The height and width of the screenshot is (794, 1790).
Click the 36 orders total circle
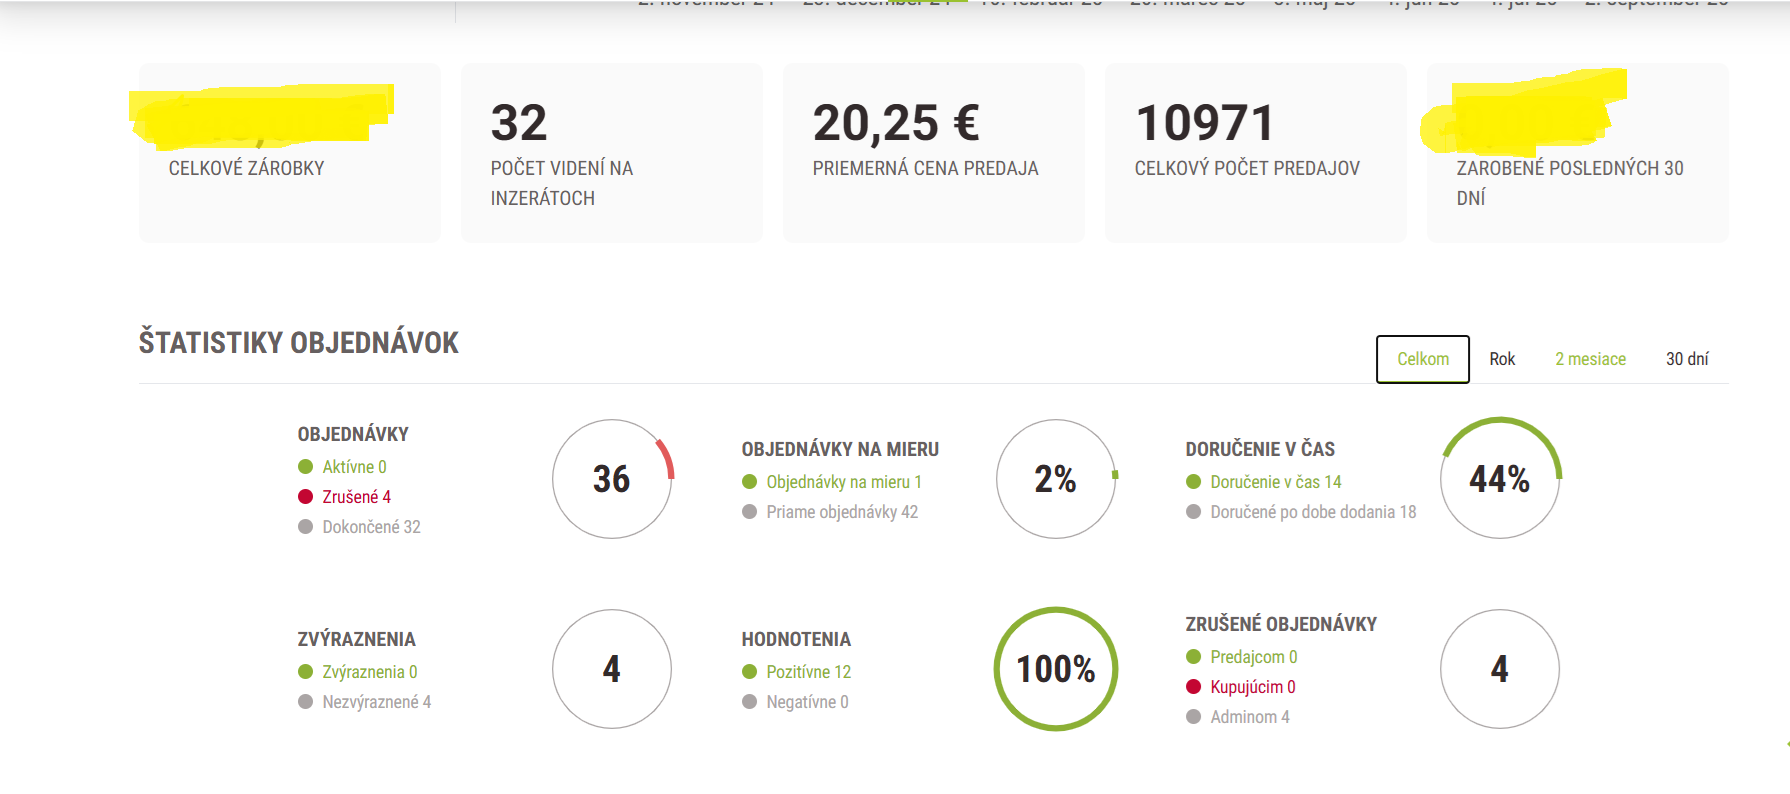(x=611, y=479)
